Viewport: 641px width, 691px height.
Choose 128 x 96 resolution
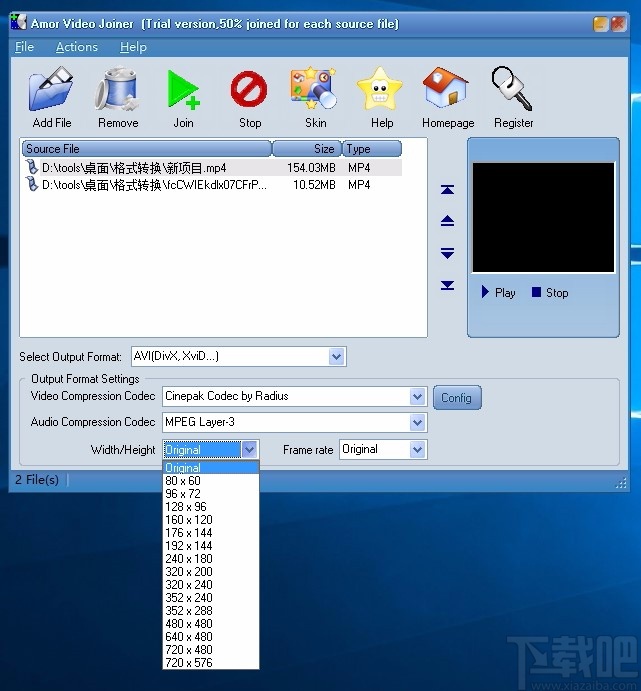(211, 507)
